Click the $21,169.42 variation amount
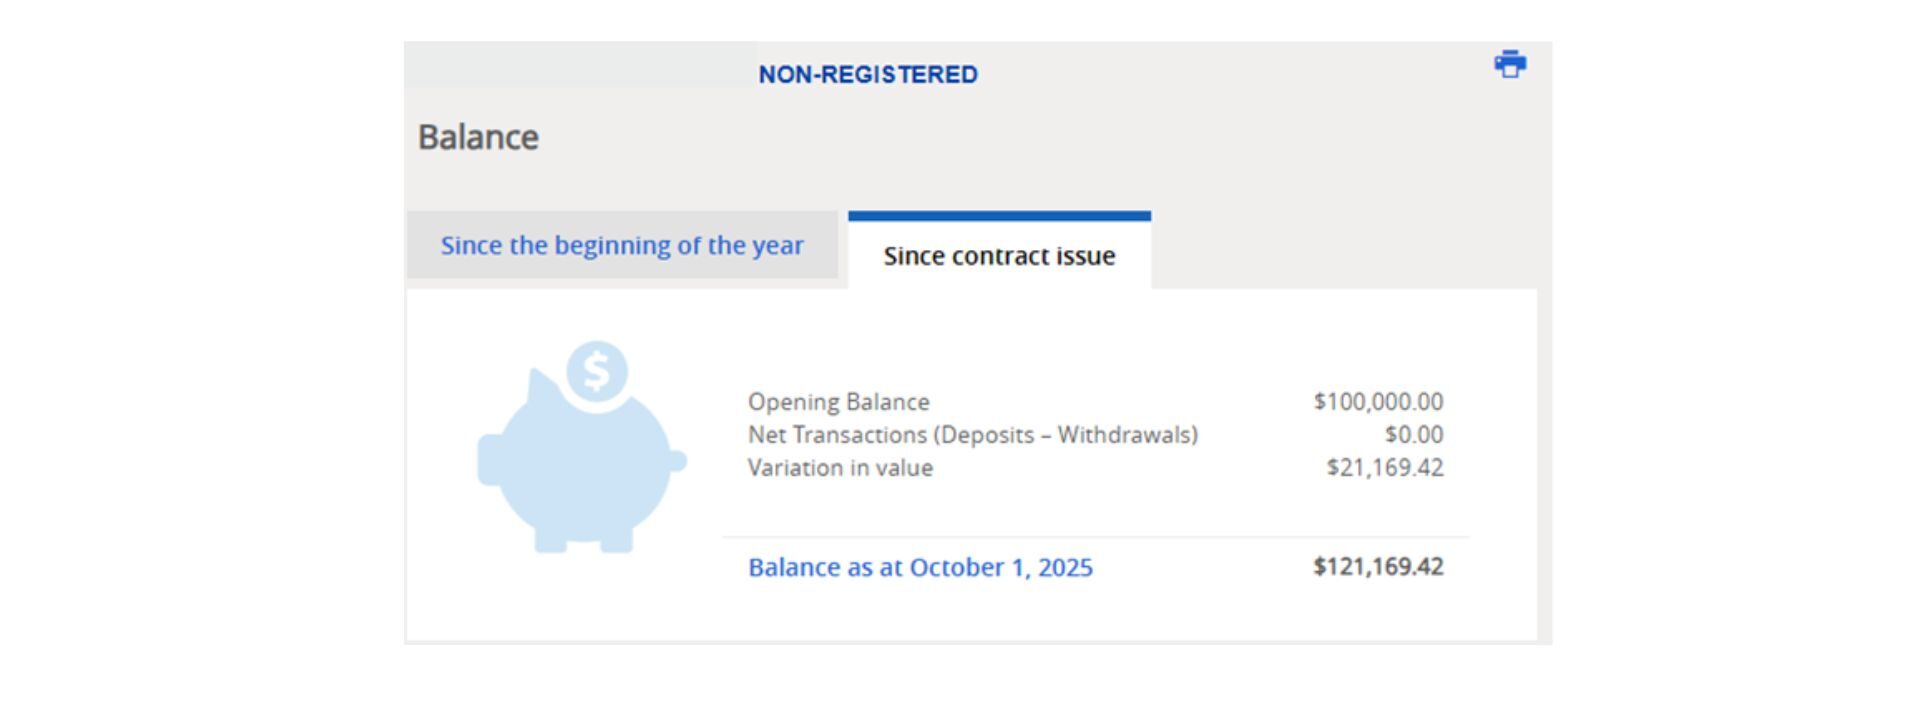 (x=1385, y=468)
